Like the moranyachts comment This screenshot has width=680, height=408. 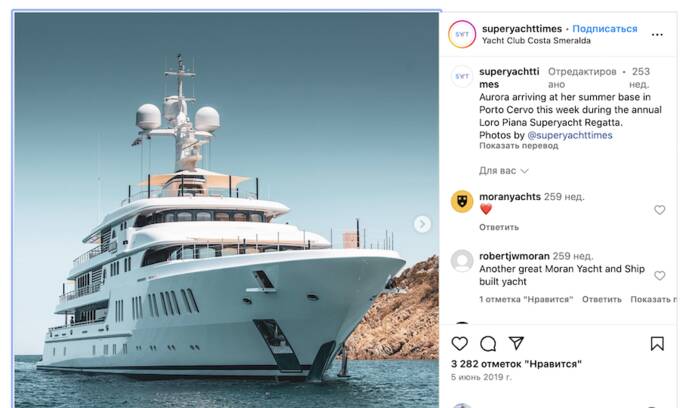659,210
